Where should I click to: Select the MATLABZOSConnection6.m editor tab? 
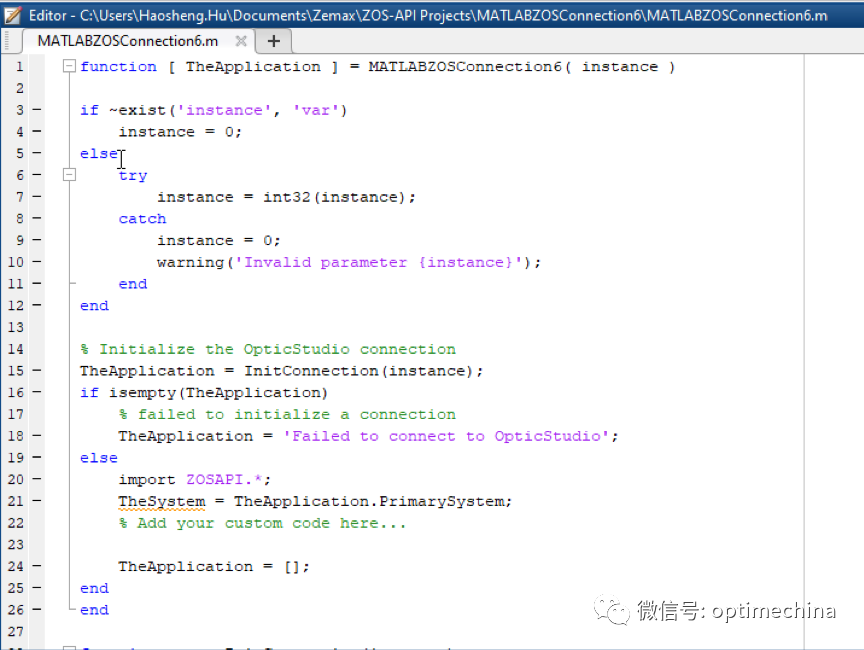point(138,41)
